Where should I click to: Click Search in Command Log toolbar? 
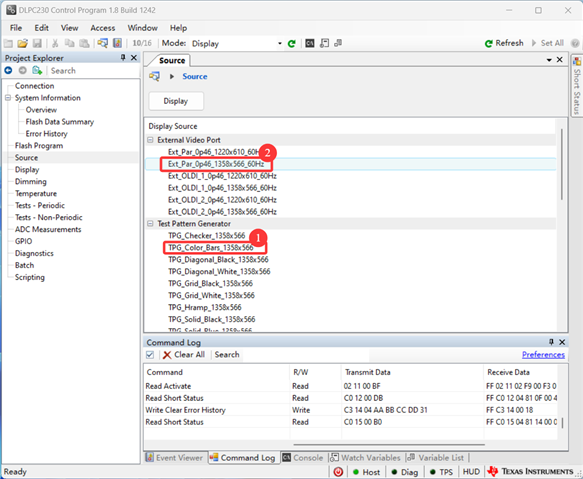click(227, 355)
